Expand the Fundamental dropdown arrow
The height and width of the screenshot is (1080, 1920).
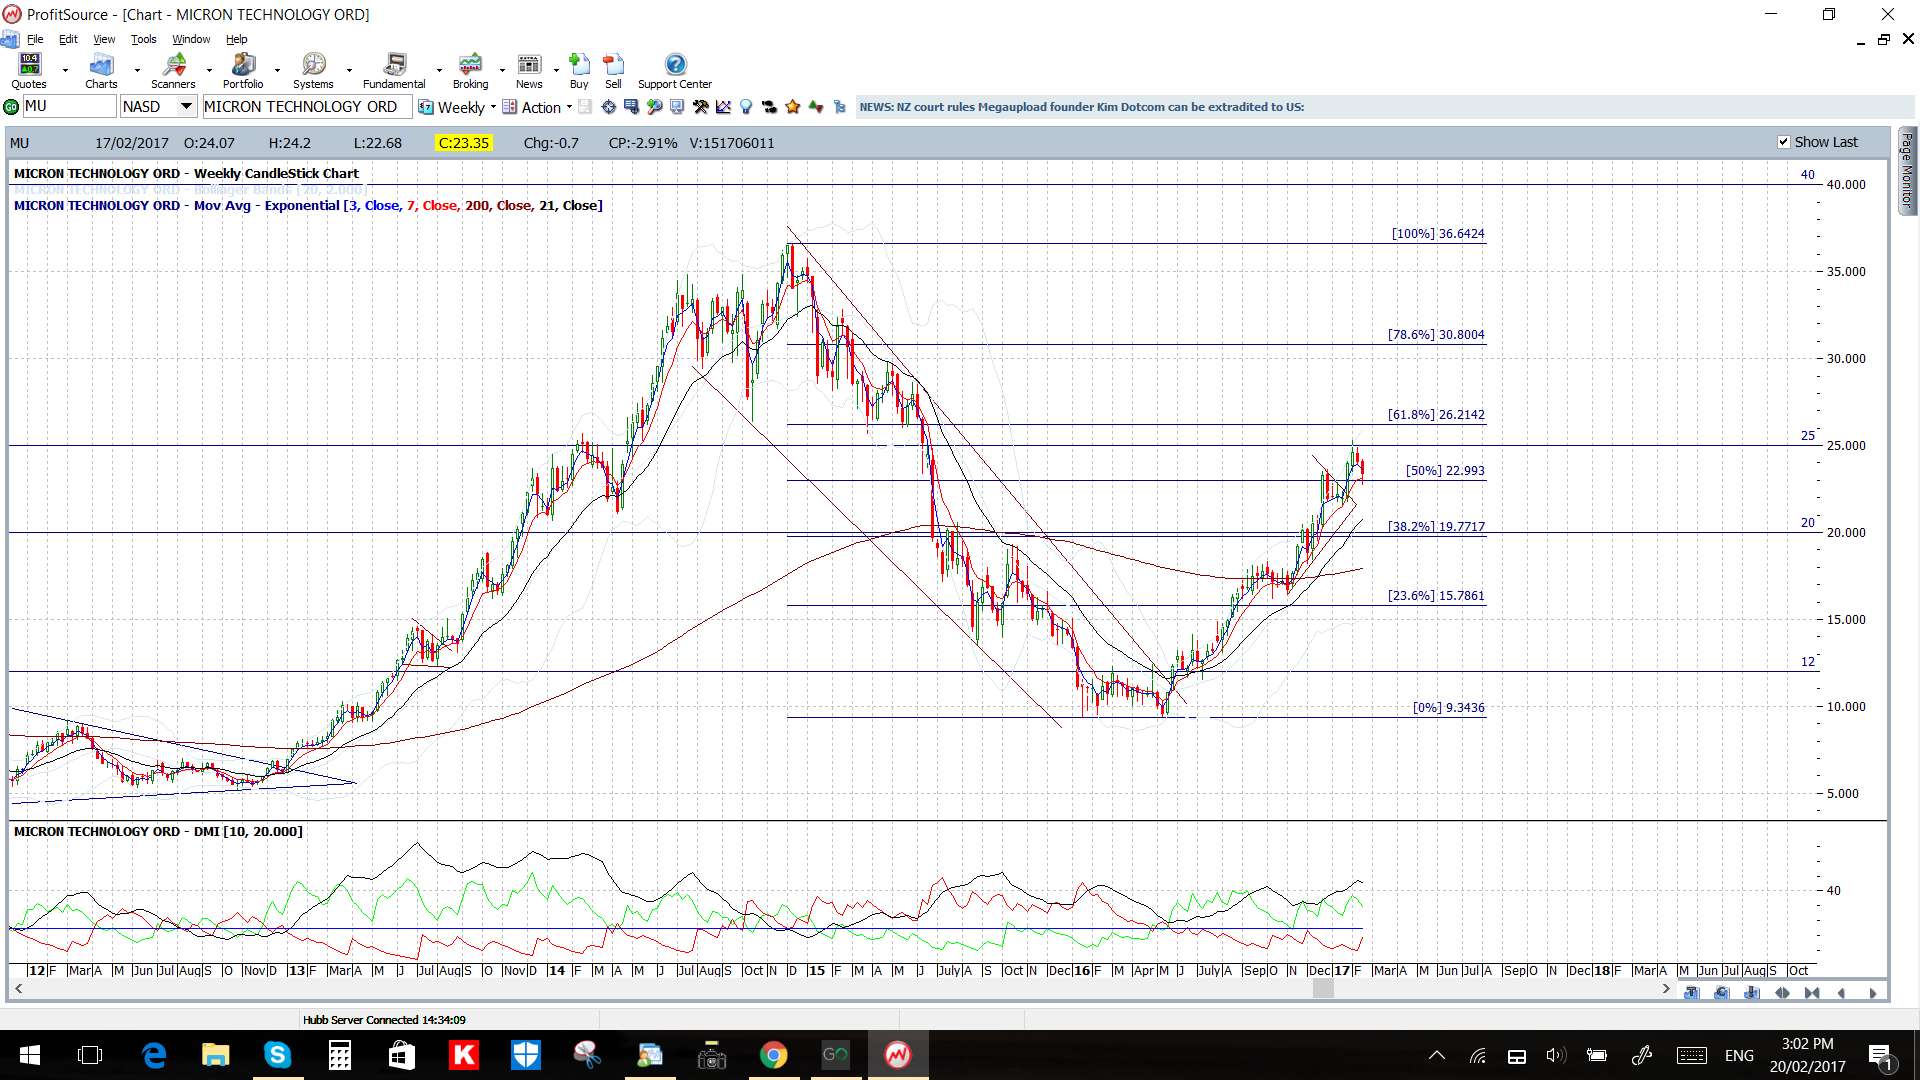[x=439, y=71]
